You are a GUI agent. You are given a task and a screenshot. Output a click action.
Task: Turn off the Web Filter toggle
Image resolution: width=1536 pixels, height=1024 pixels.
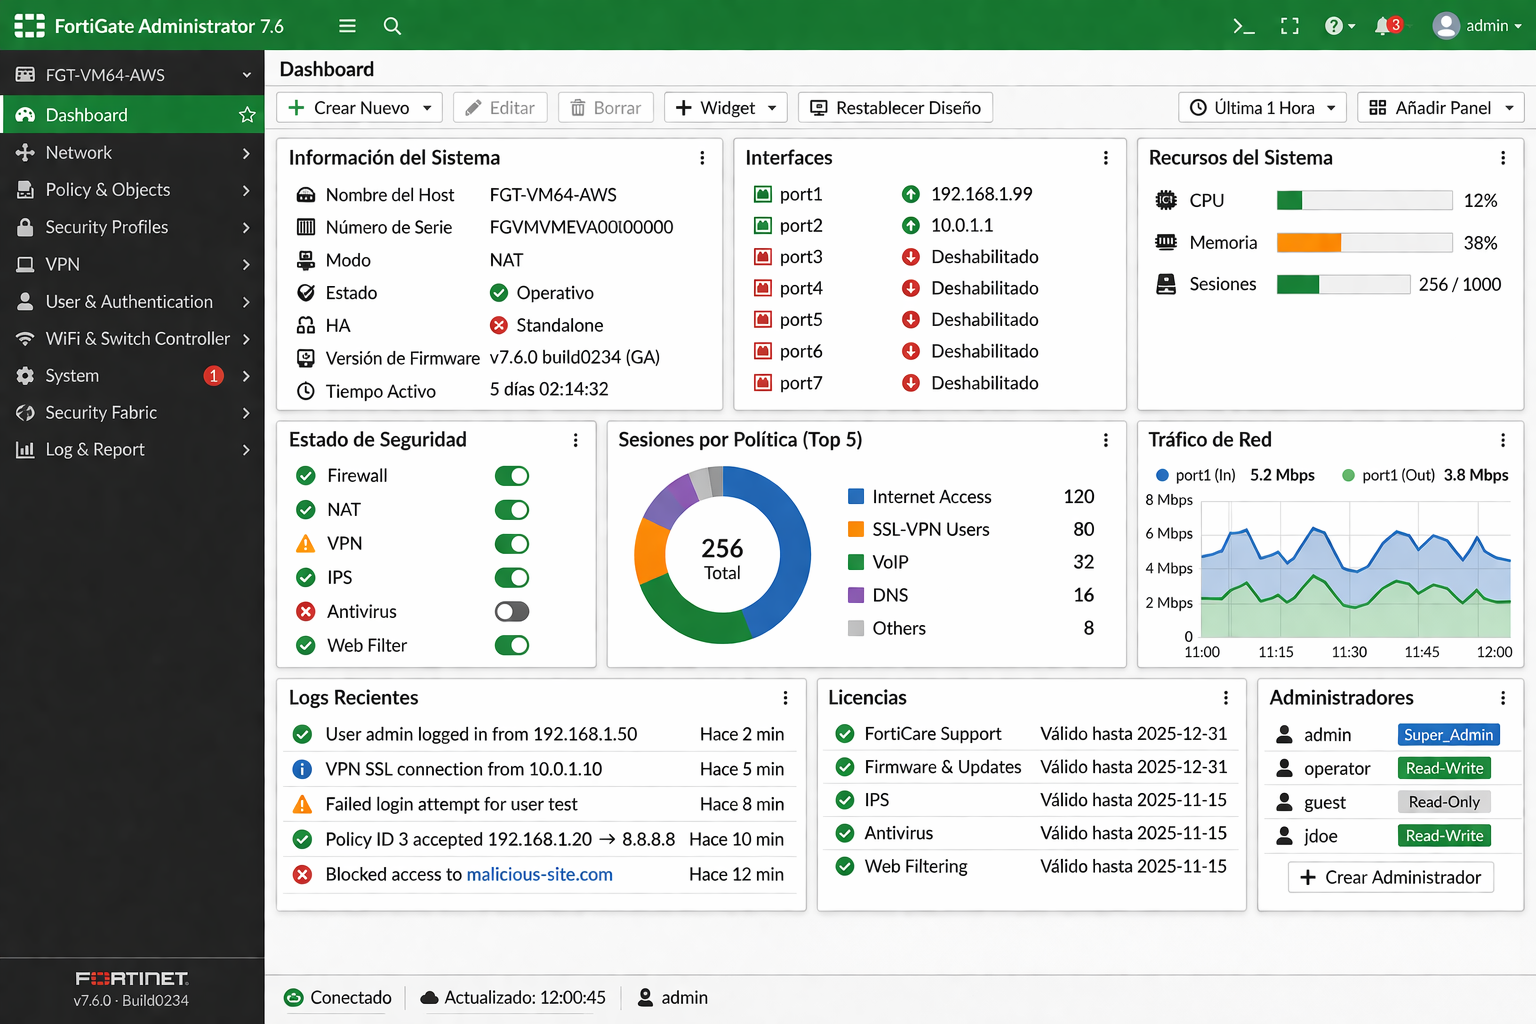click(512, 645)
